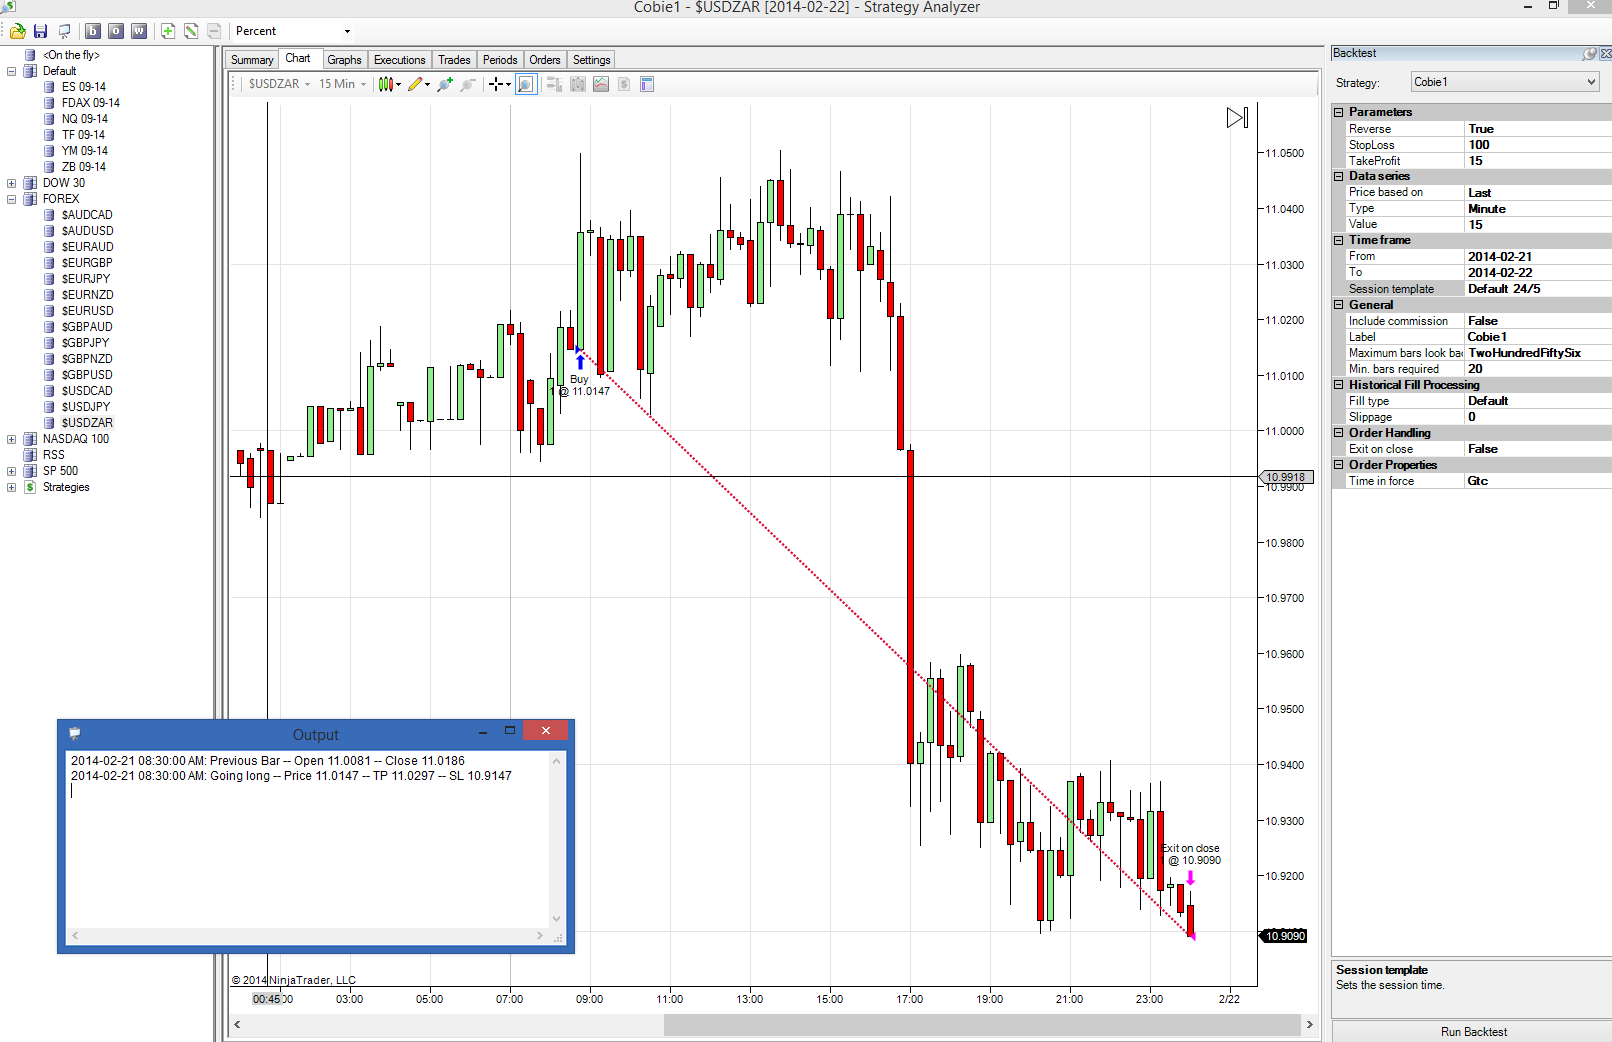Click the open folder icon in top toolbar
Viewport: 1612px width, 1042px height.
click(17, 31)
